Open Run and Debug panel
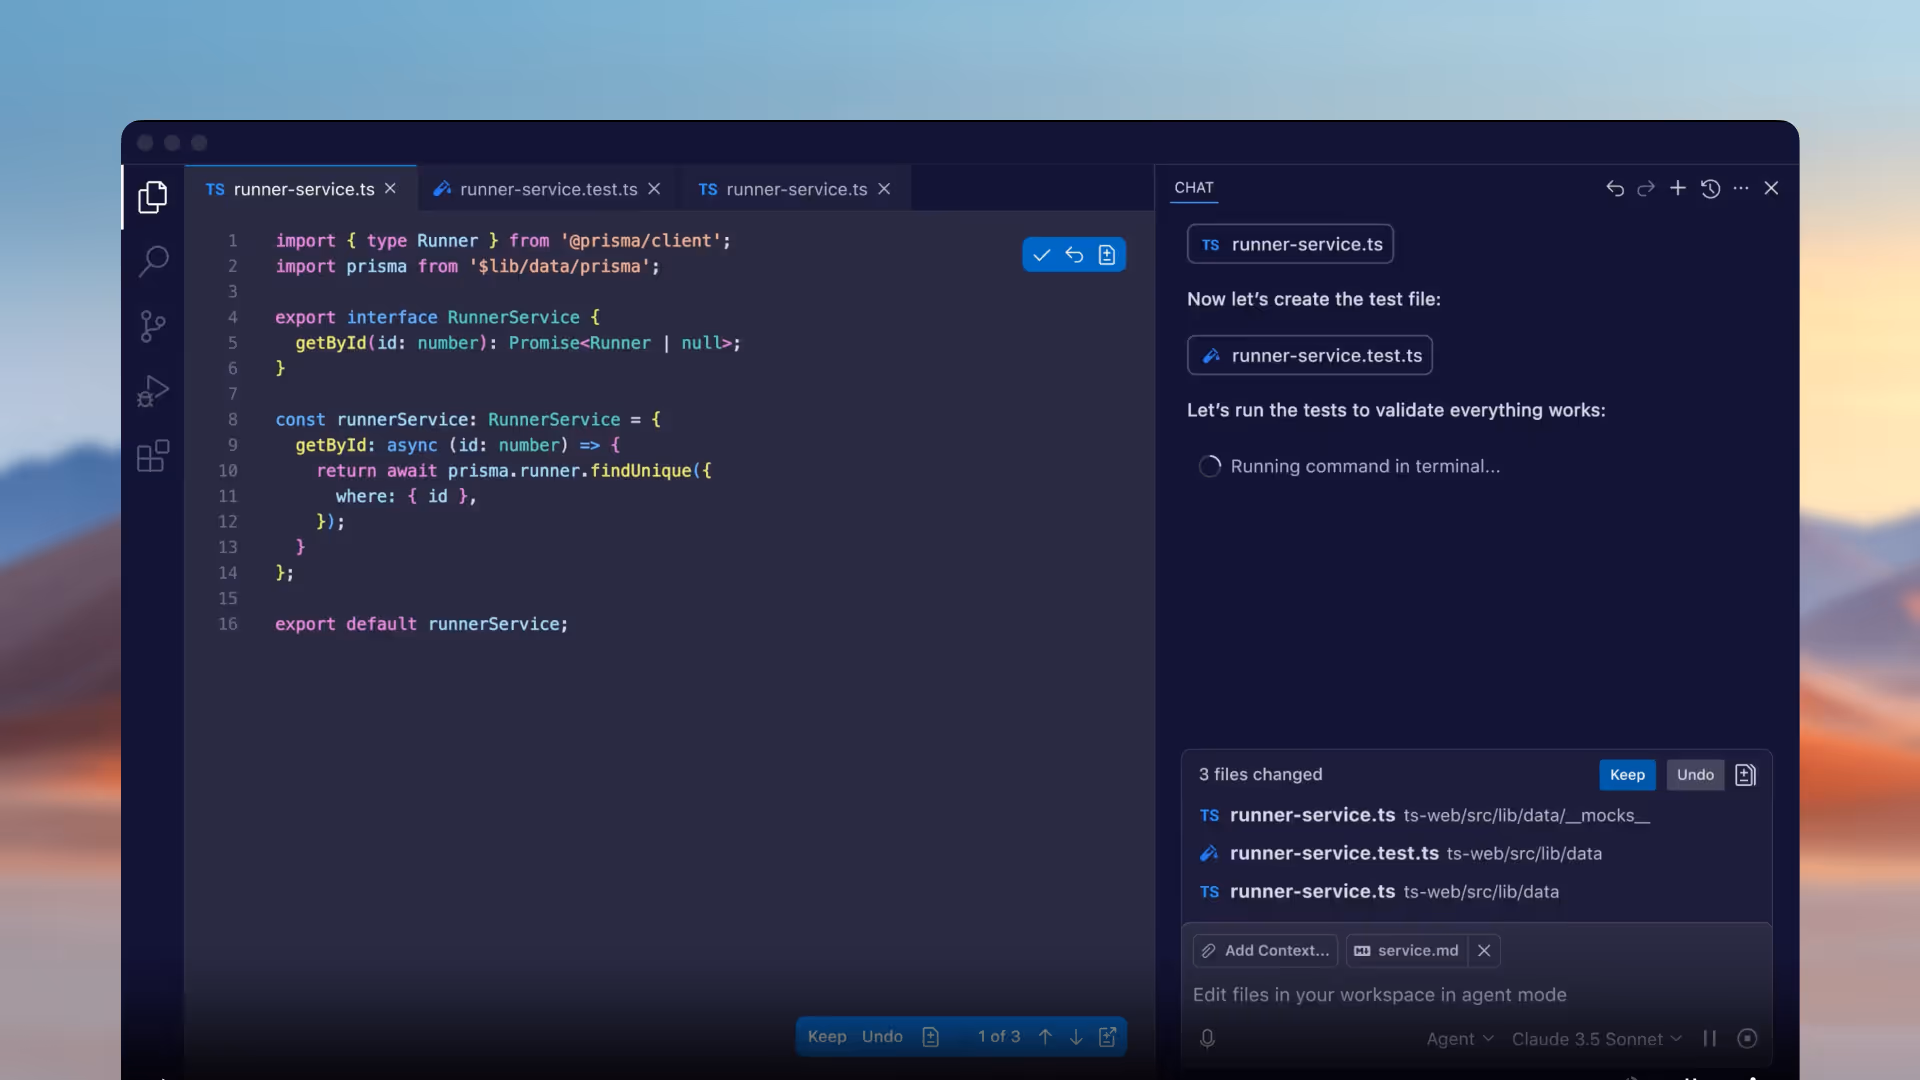The width and height of the screenshot is (1920, 1080). coord(152,391)
